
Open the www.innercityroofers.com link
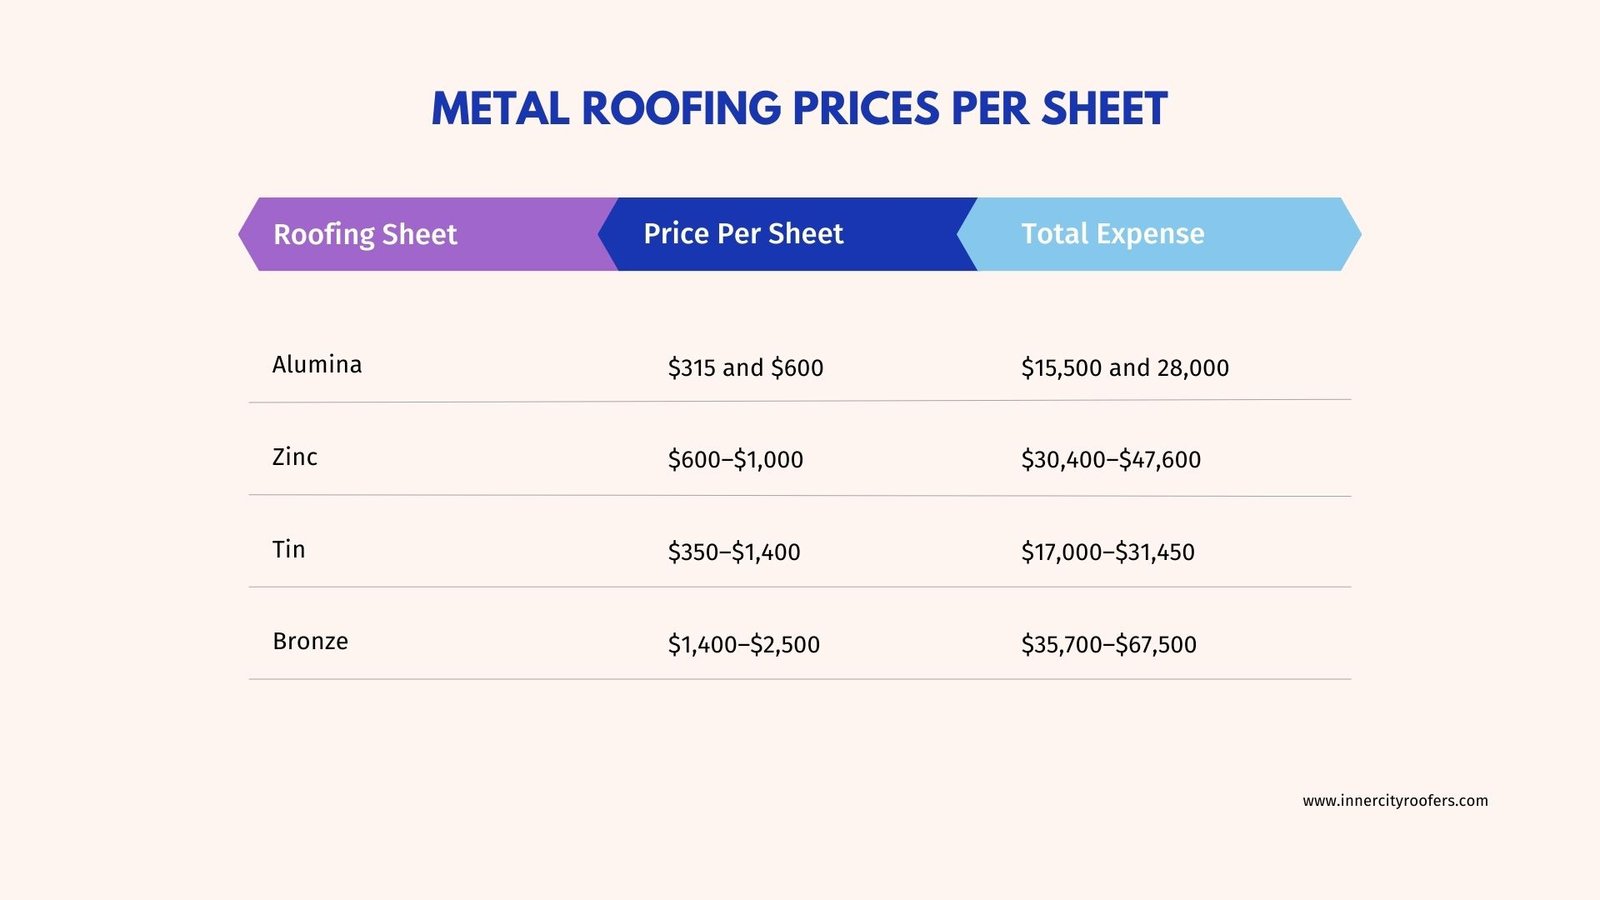coord(1395,801)
